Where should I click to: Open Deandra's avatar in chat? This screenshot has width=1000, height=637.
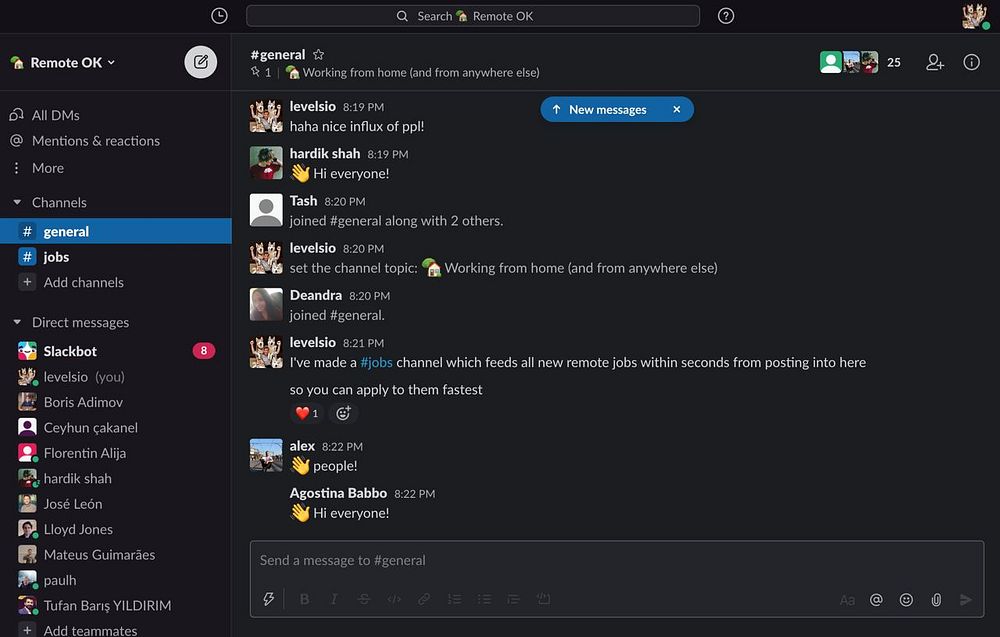266,304
